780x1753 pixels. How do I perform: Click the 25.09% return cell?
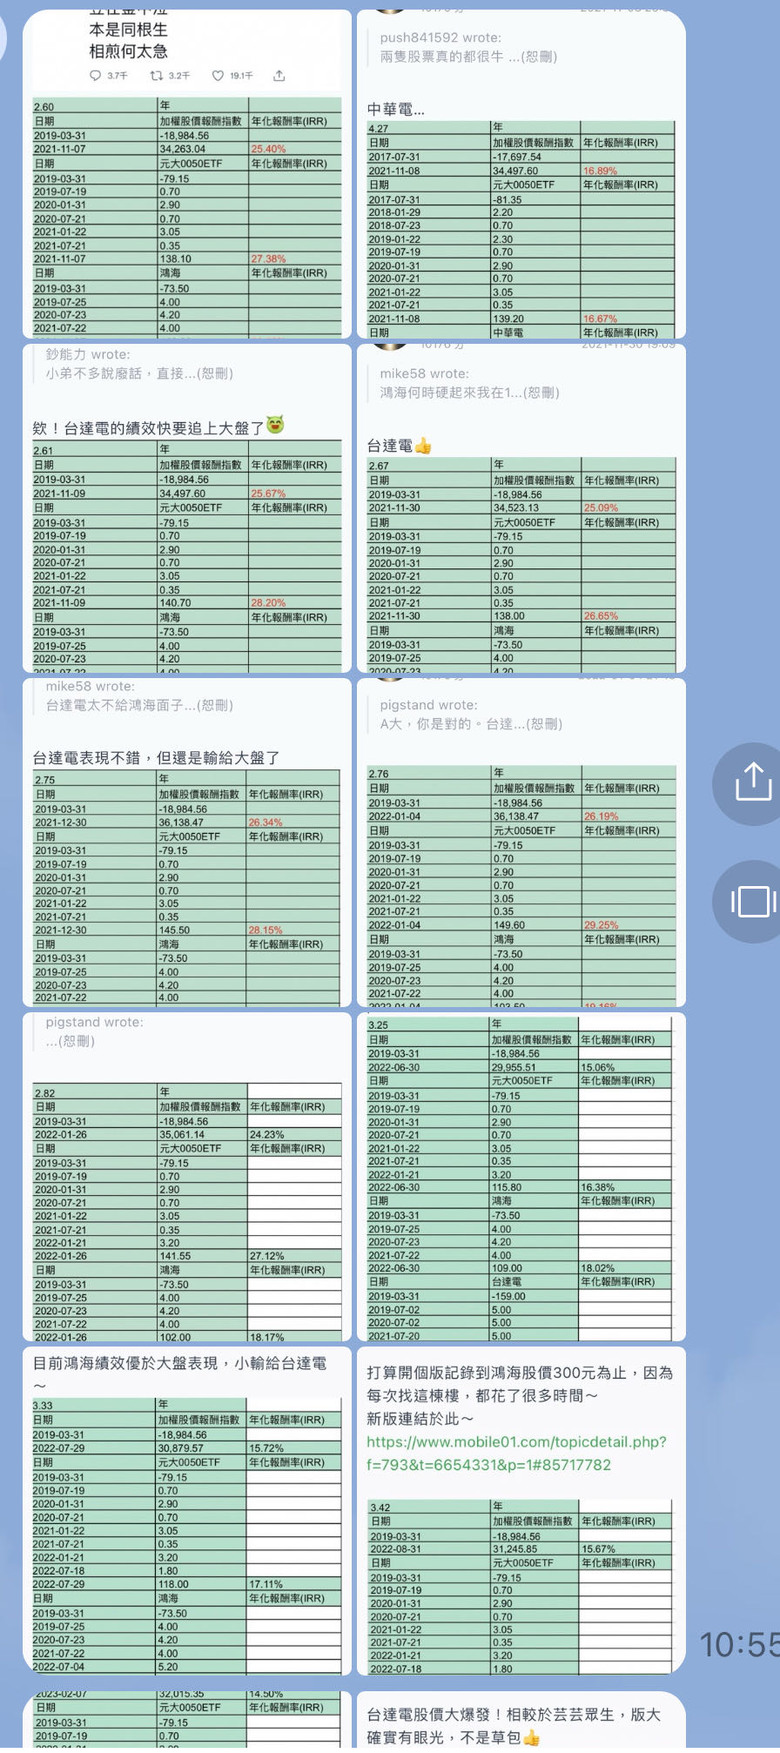click(629, 508)
